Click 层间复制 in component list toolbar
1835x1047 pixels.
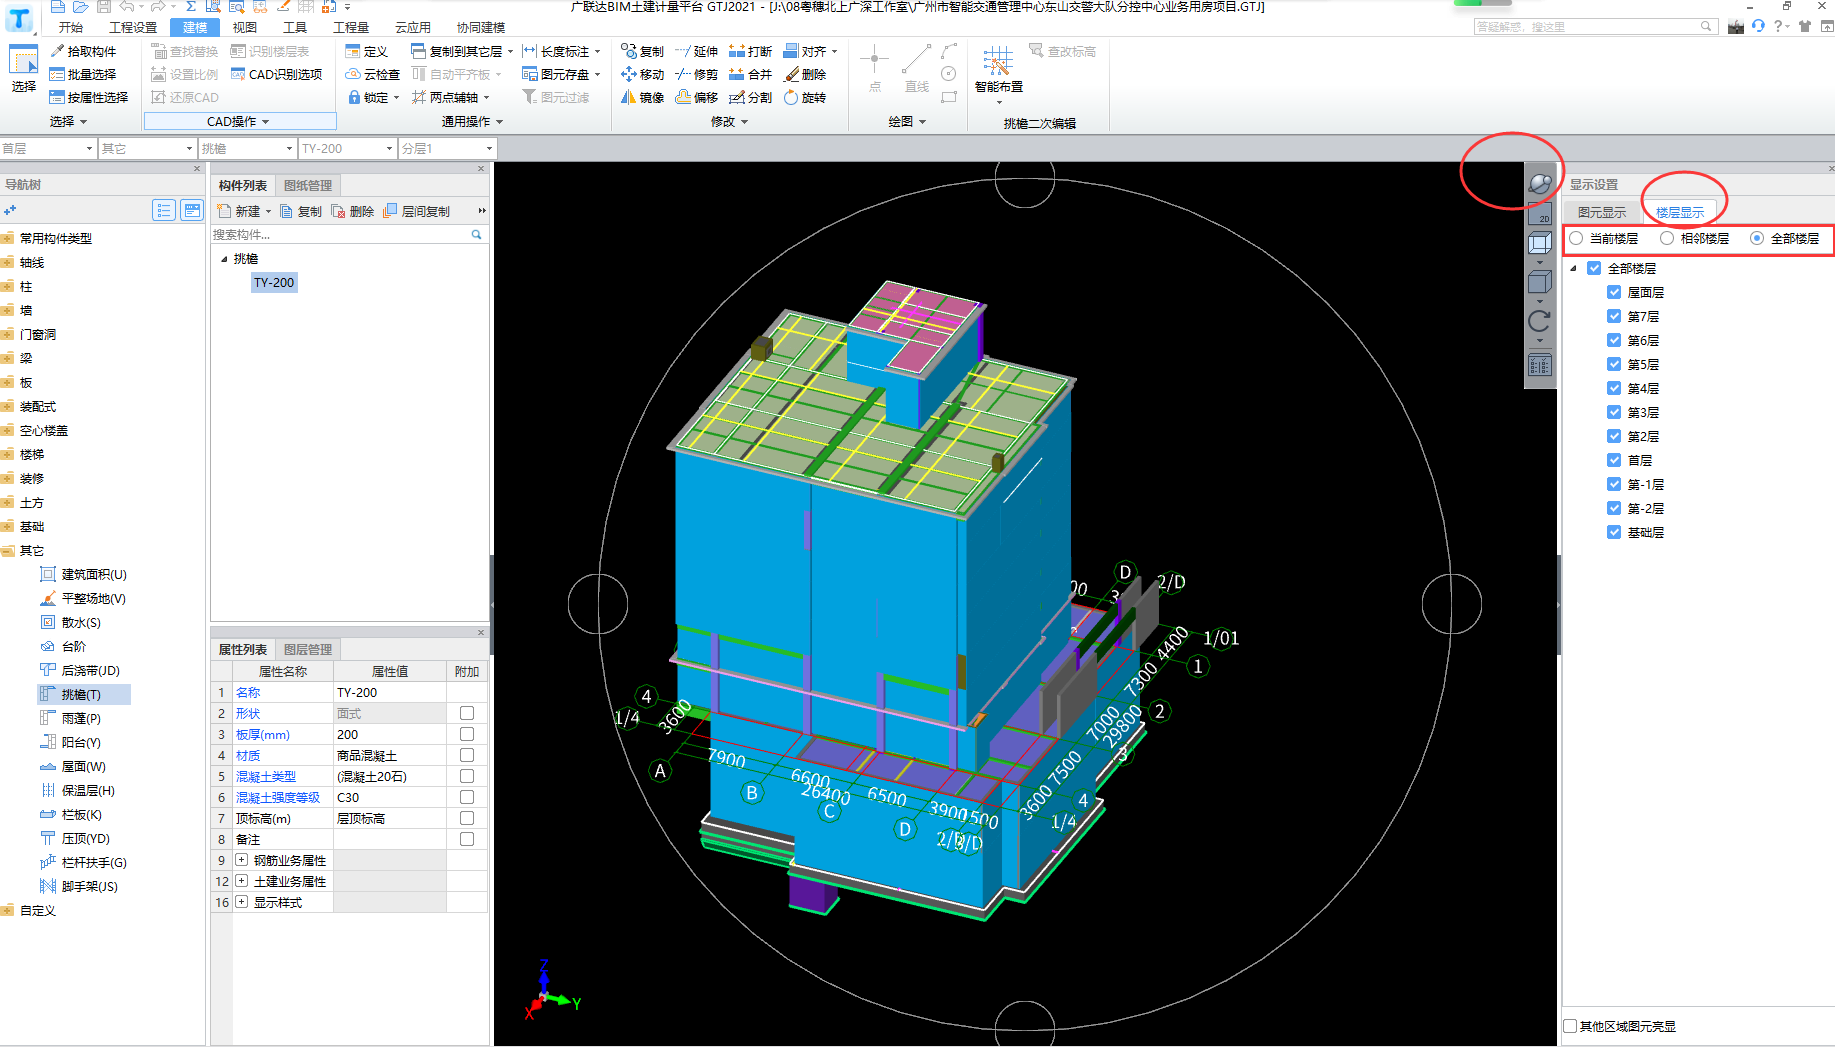tap(417, 211)
